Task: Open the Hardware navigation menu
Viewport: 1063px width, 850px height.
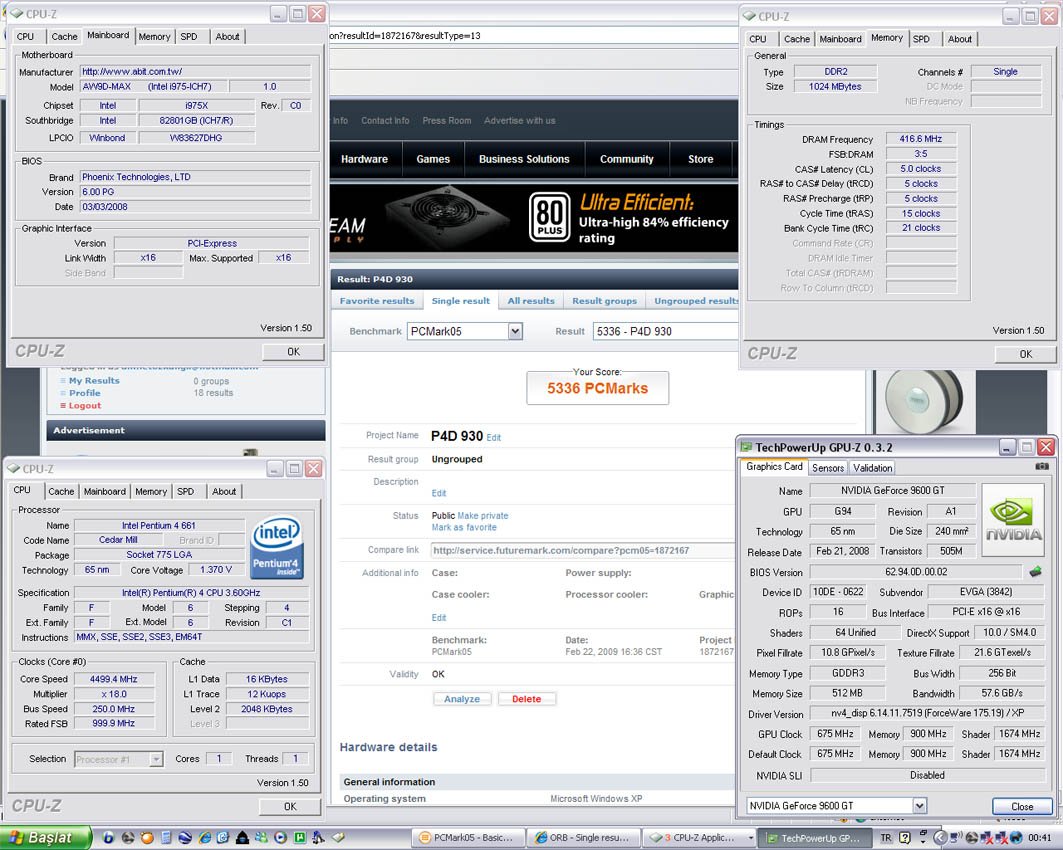Action: point(365,159)
